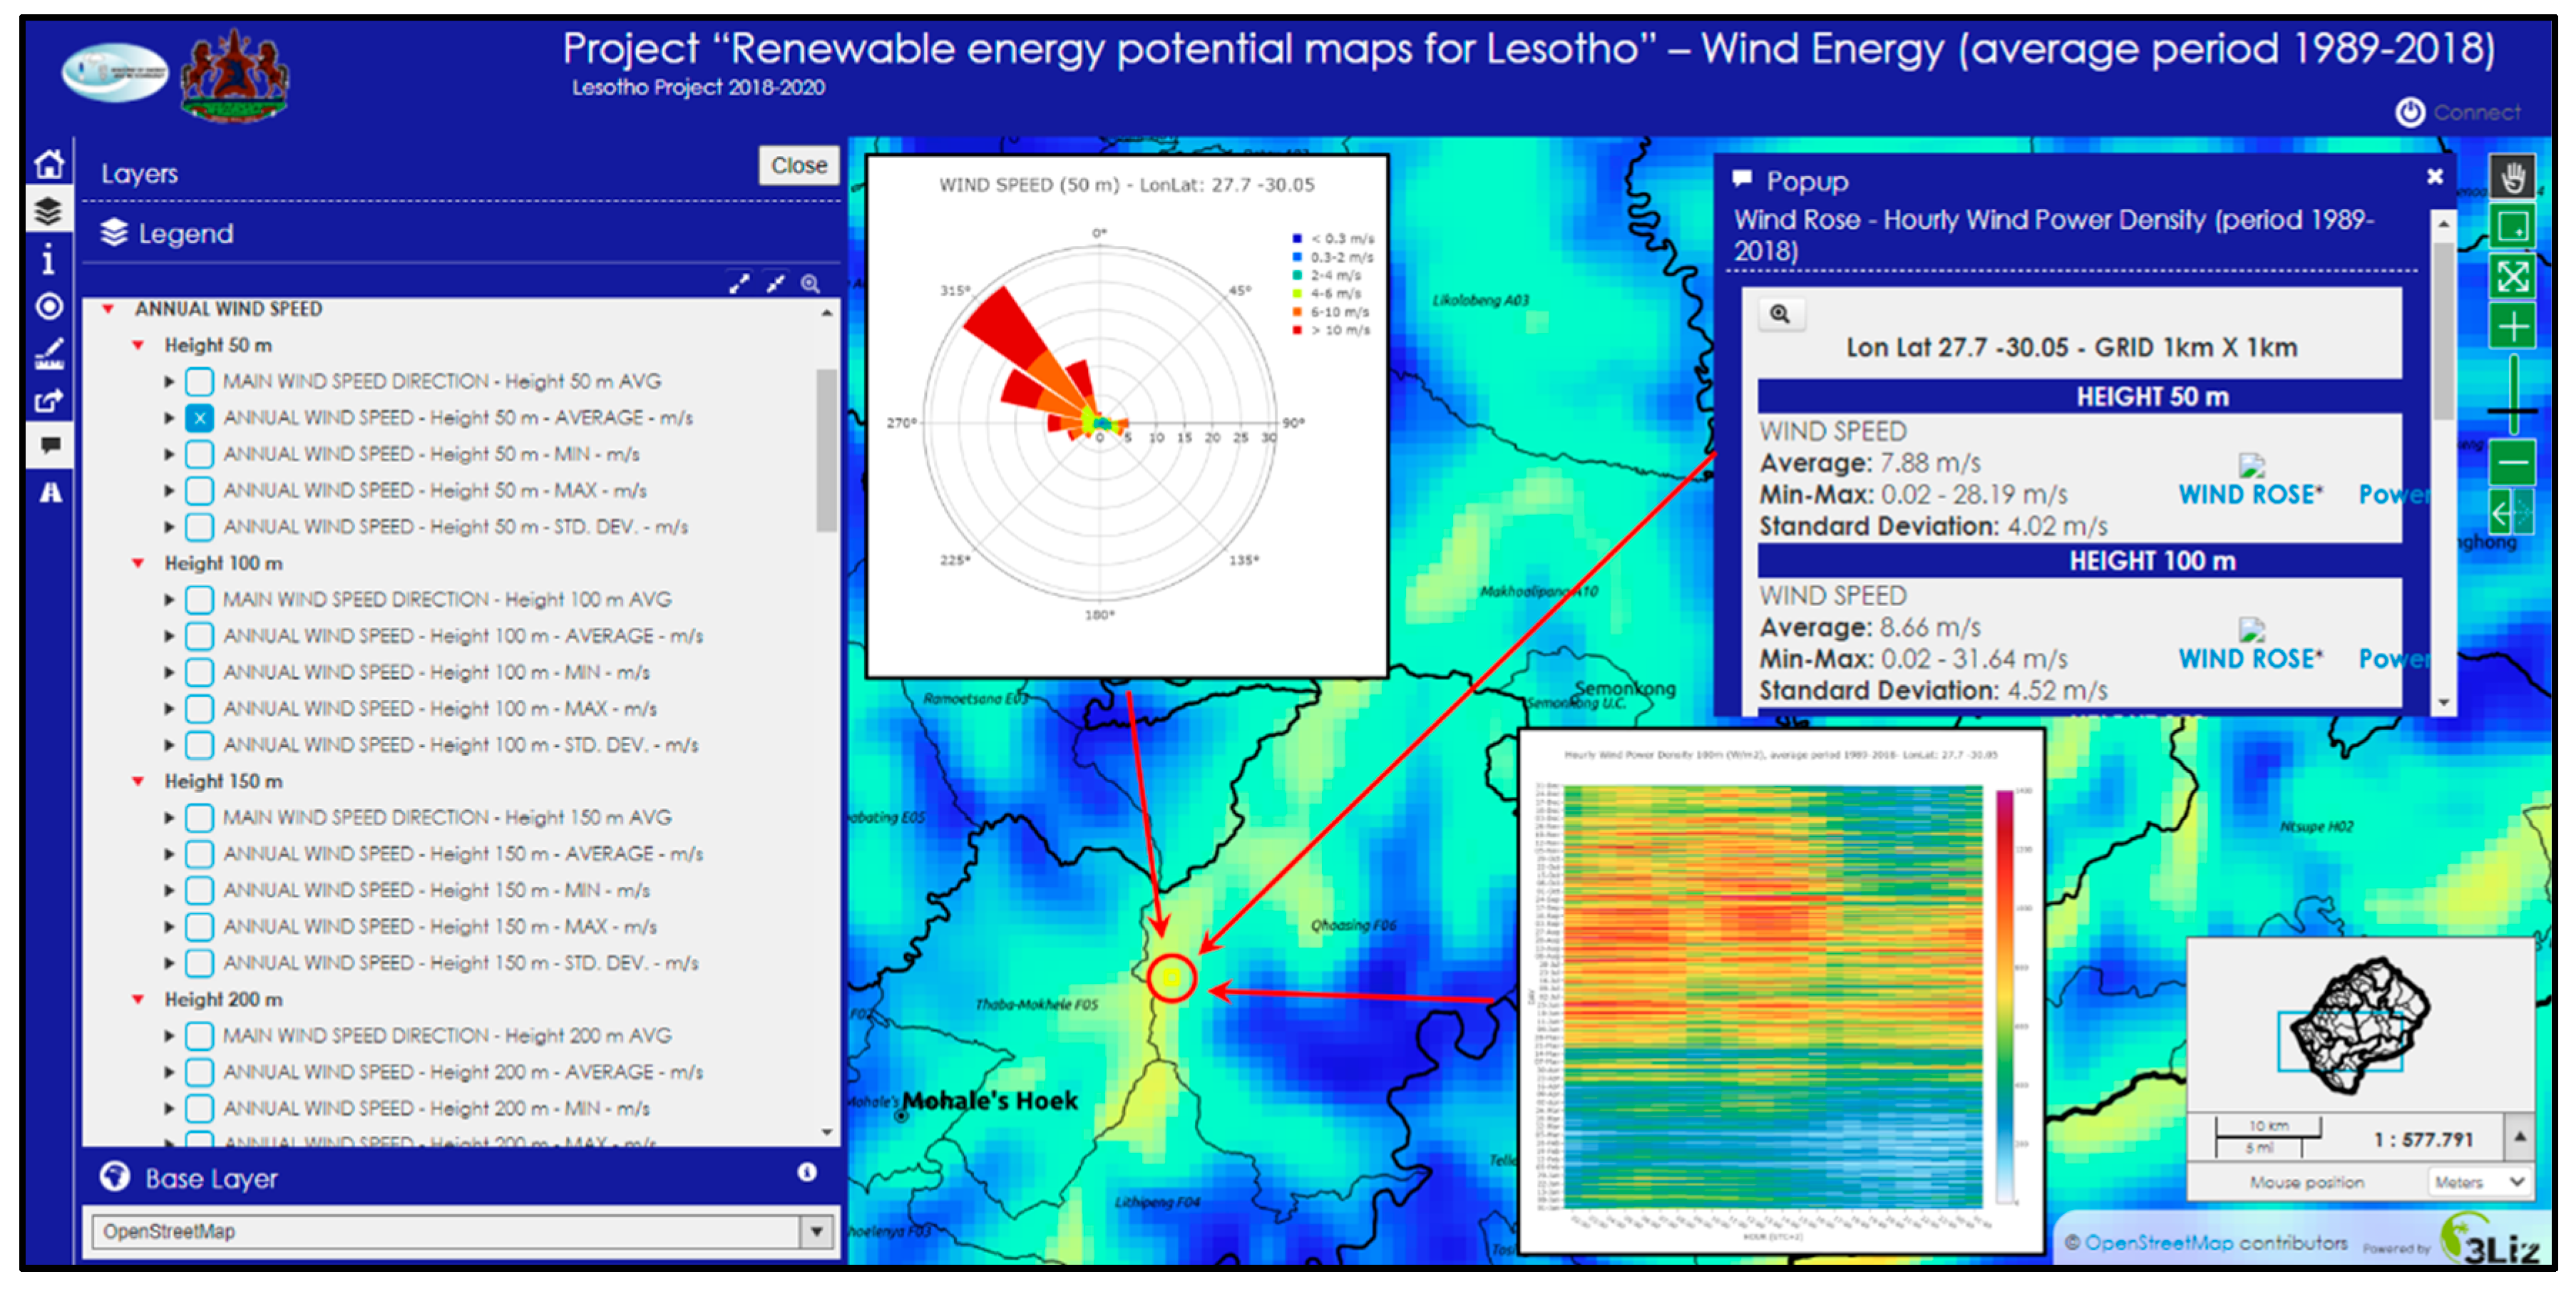Screen dimensions: 2576x1294
Task: Collapse the Height 100 m group
Action: (138, 563)
